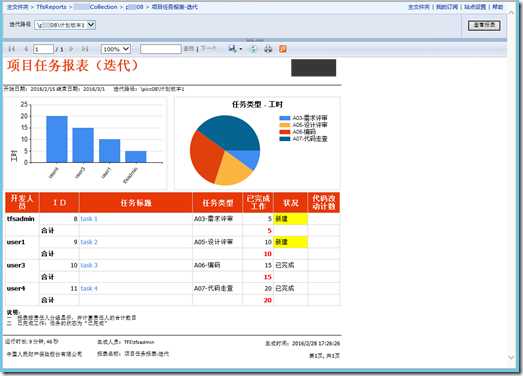Click the A07-代码走查 legend color swatch
The image size is (523, 376).
click(x=285, y=139)
